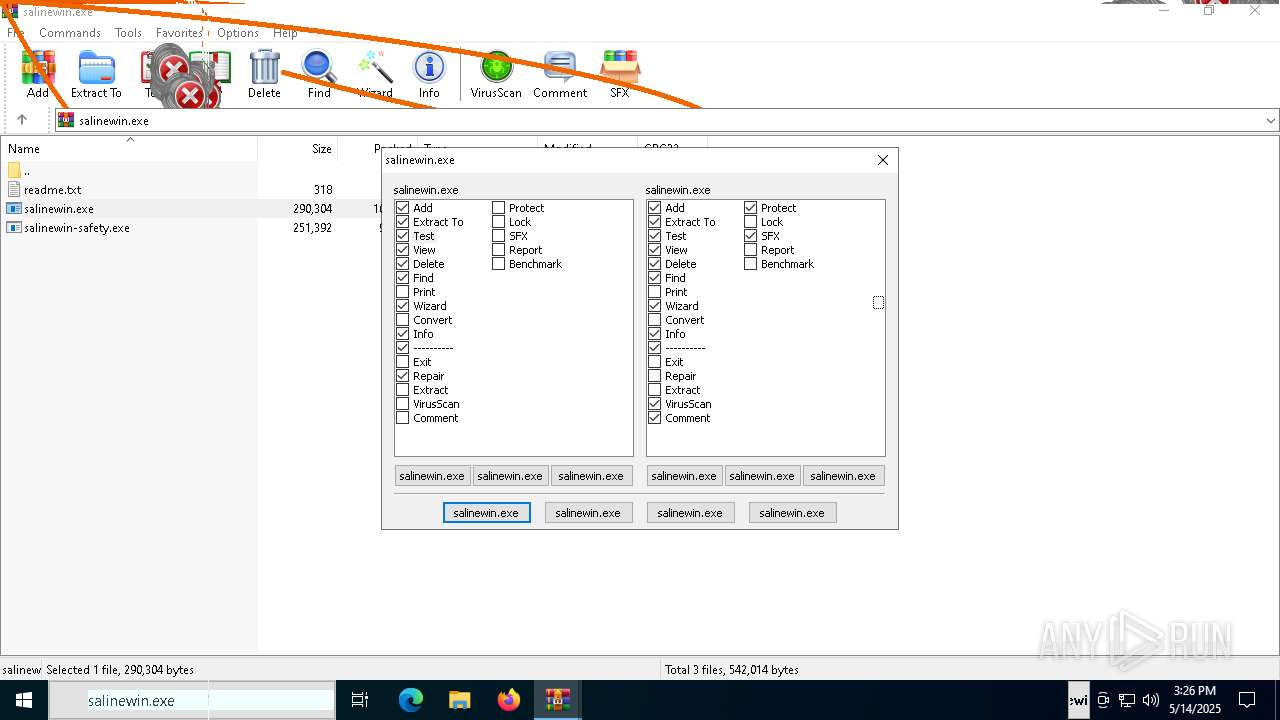1280x720 pixels.
Task: Click the 251,392 size value
Action: (313, 228)
